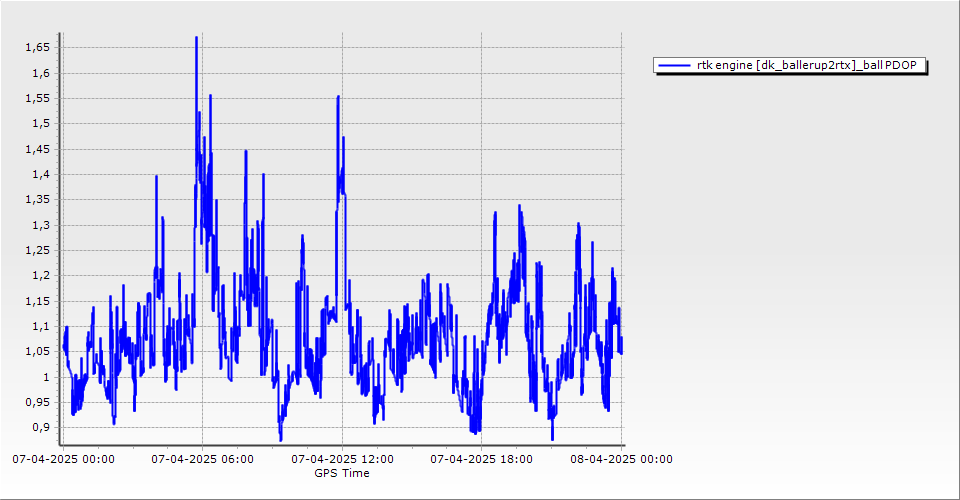The height and width of the screenshot is (500, 960).
Task: Click the y-axis value '1,05'
Action: pos(37,351)
